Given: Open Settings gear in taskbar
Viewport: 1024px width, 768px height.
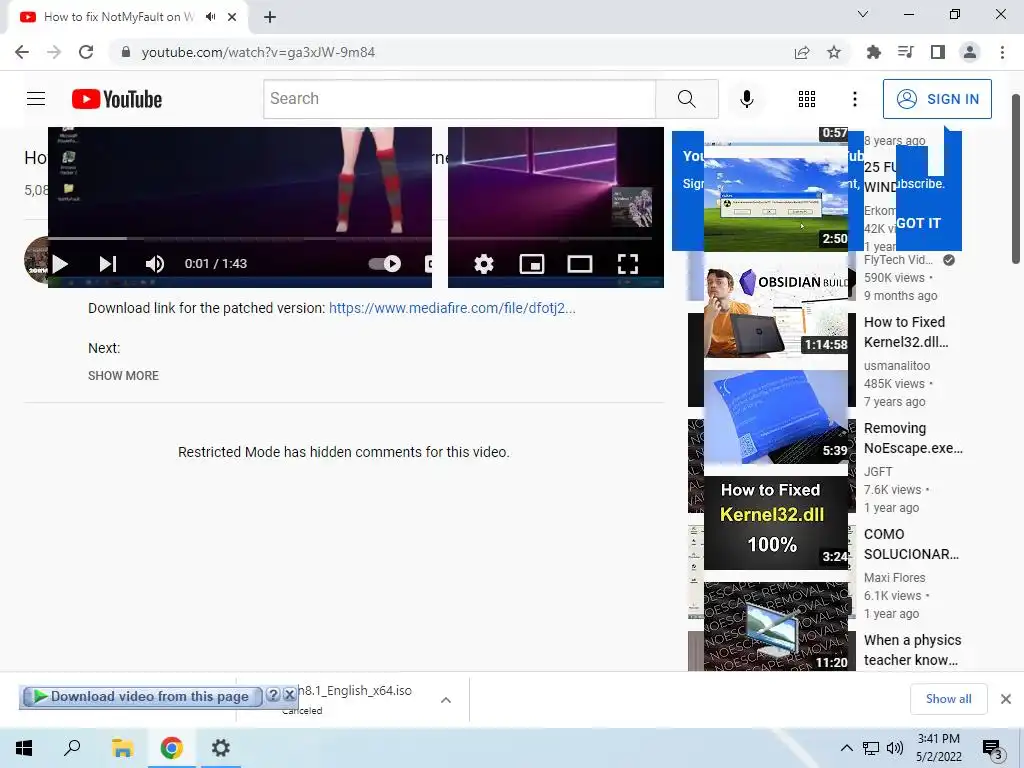Looking at the screenshot, I should pyautogui.click(x=221, y=748).
